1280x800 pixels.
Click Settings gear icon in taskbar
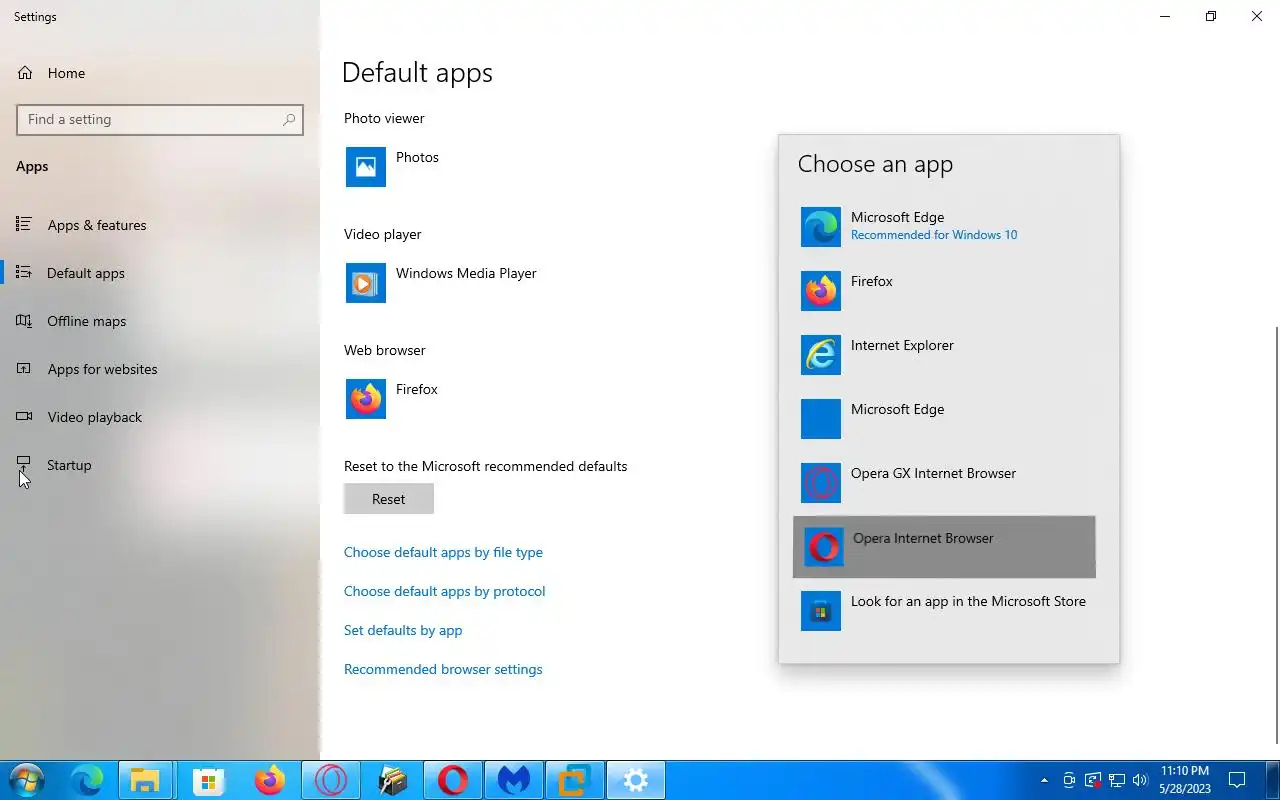pyautogui.click(x=636, y=780)
